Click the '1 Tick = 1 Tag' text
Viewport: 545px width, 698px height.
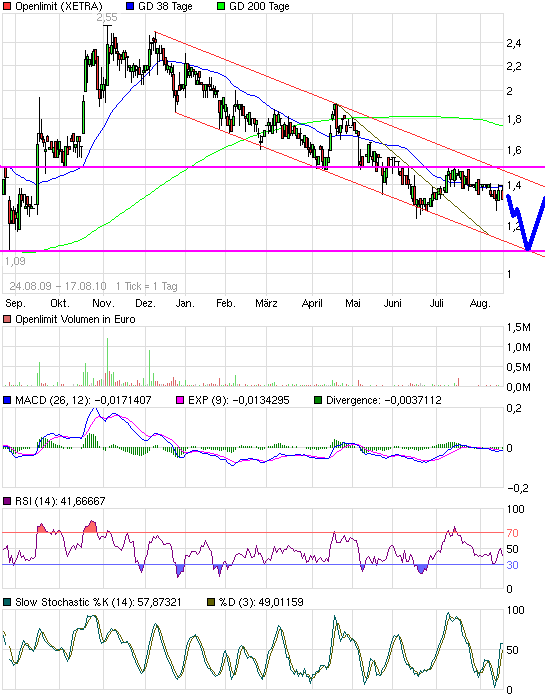[146, 286]
